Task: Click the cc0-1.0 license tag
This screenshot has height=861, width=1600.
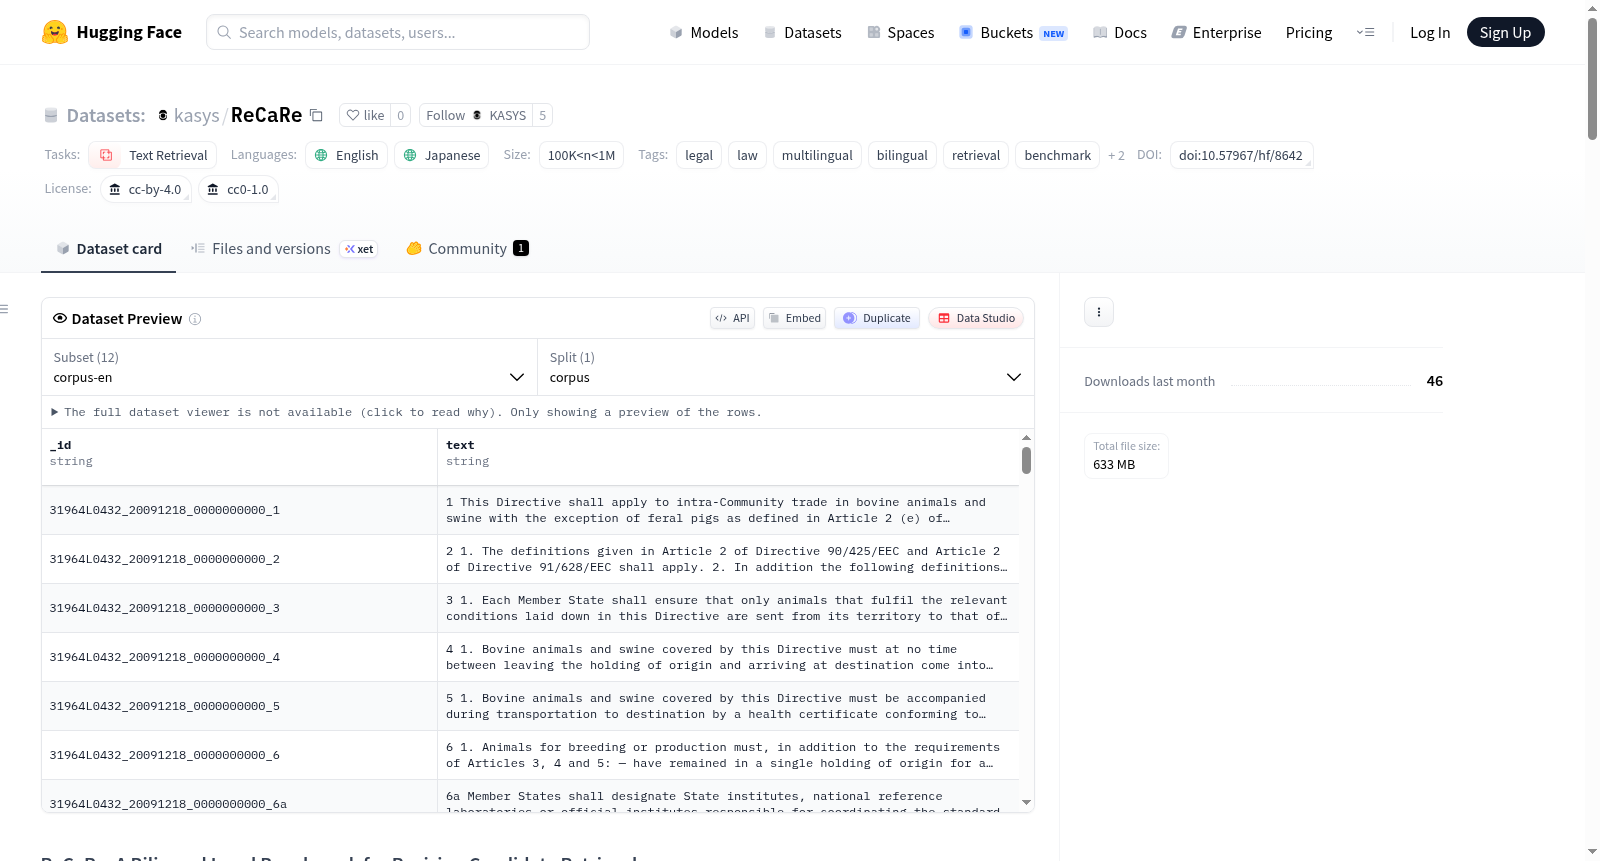Action: 239,189
